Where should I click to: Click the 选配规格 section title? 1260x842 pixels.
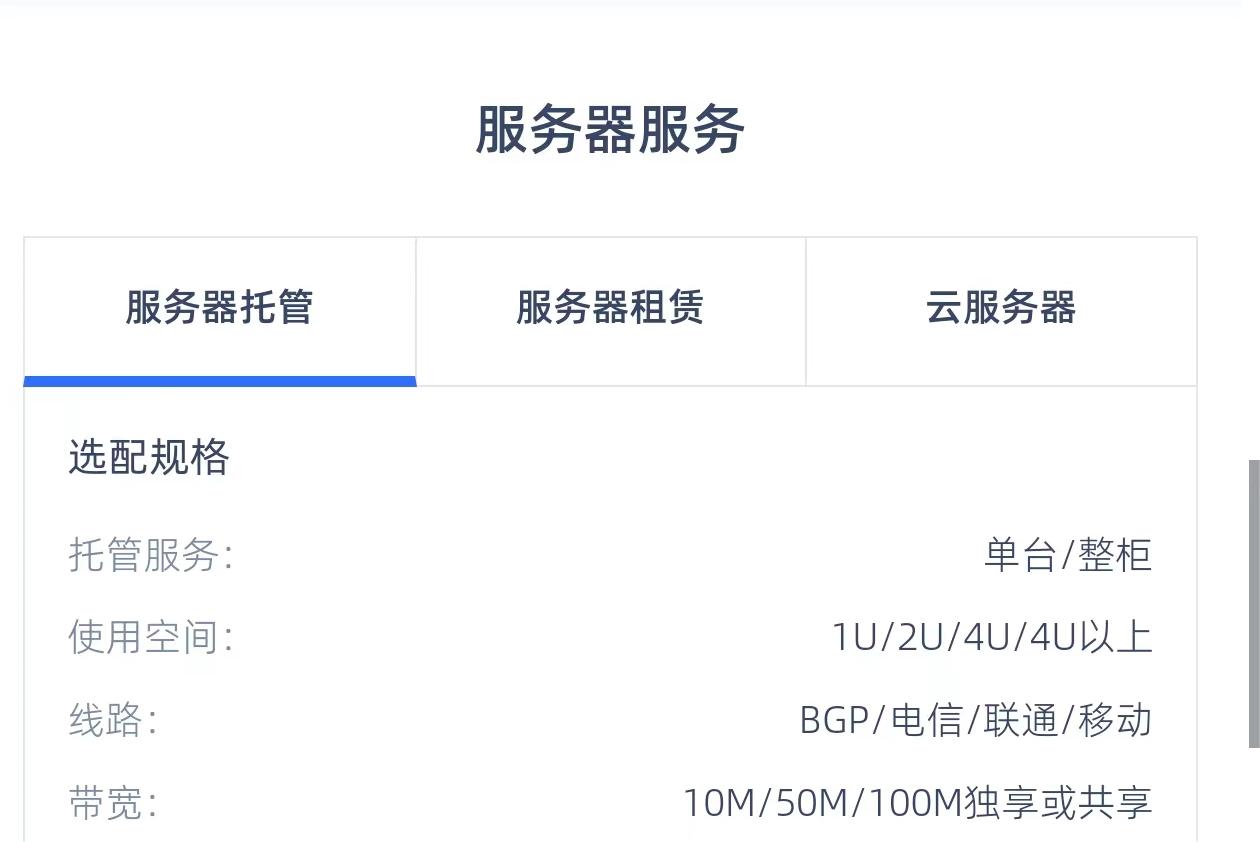click(x=149, y=458)
